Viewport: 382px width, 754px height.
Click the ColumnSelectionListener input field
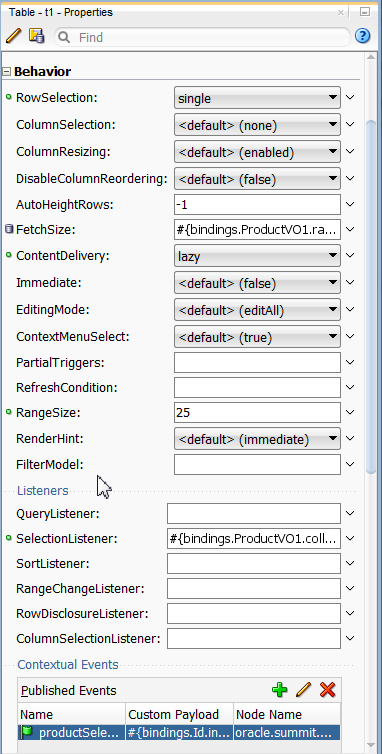pos(254,638)
